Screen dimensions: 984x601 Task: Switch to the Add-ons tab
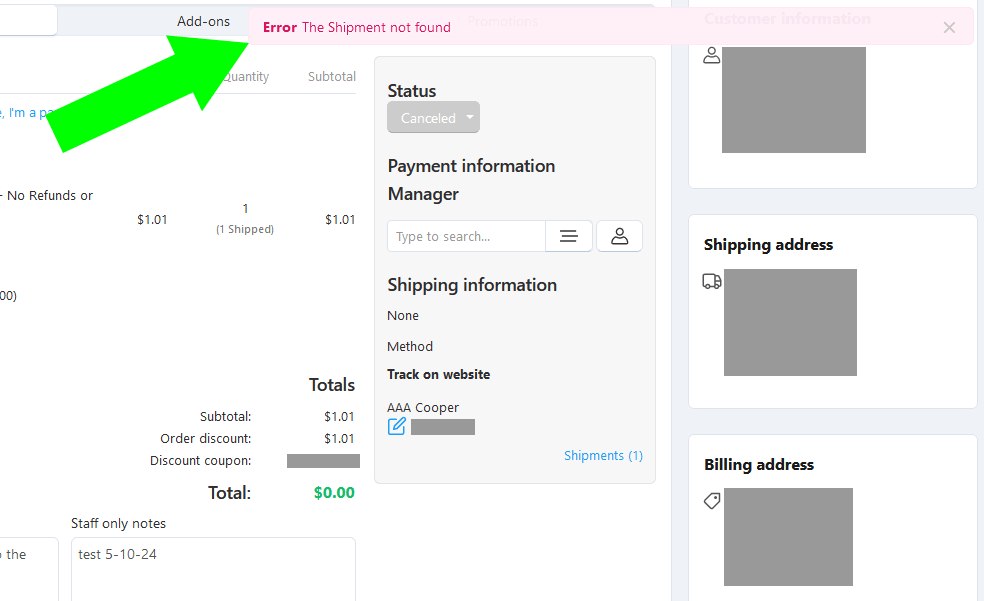pos(203,21)
